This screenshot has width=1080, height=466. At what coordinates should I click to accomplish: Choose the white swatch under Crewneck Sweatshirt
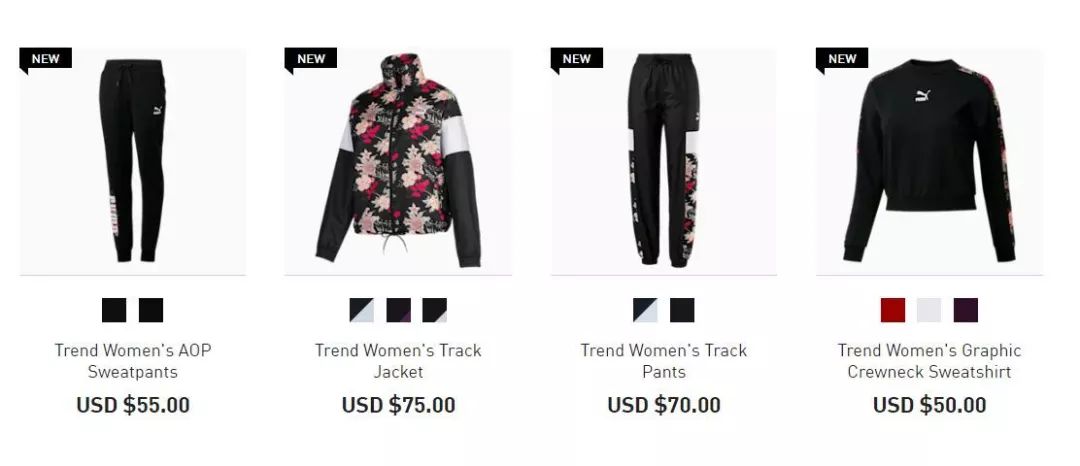(x=929, y=310)
